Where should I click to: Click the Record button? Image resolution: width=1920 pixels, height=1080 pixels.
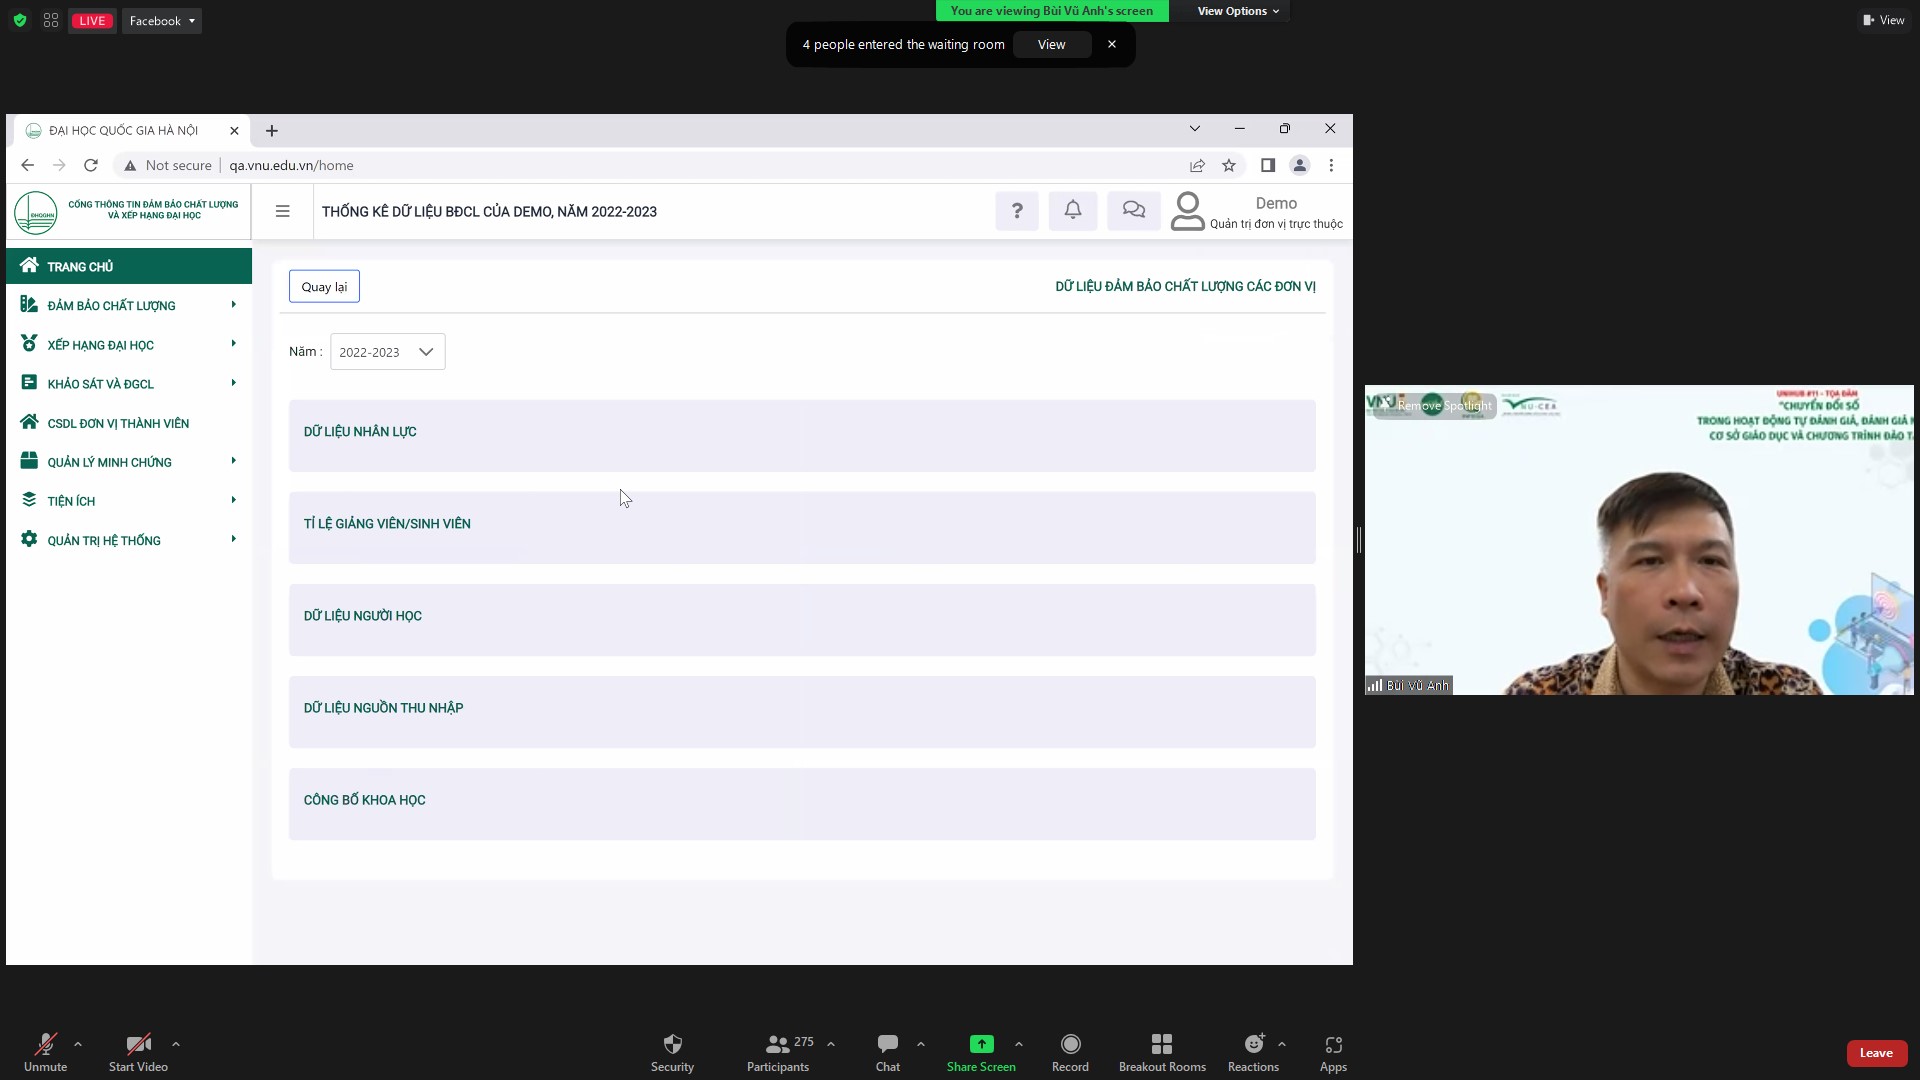(x=1070, y=1045)
